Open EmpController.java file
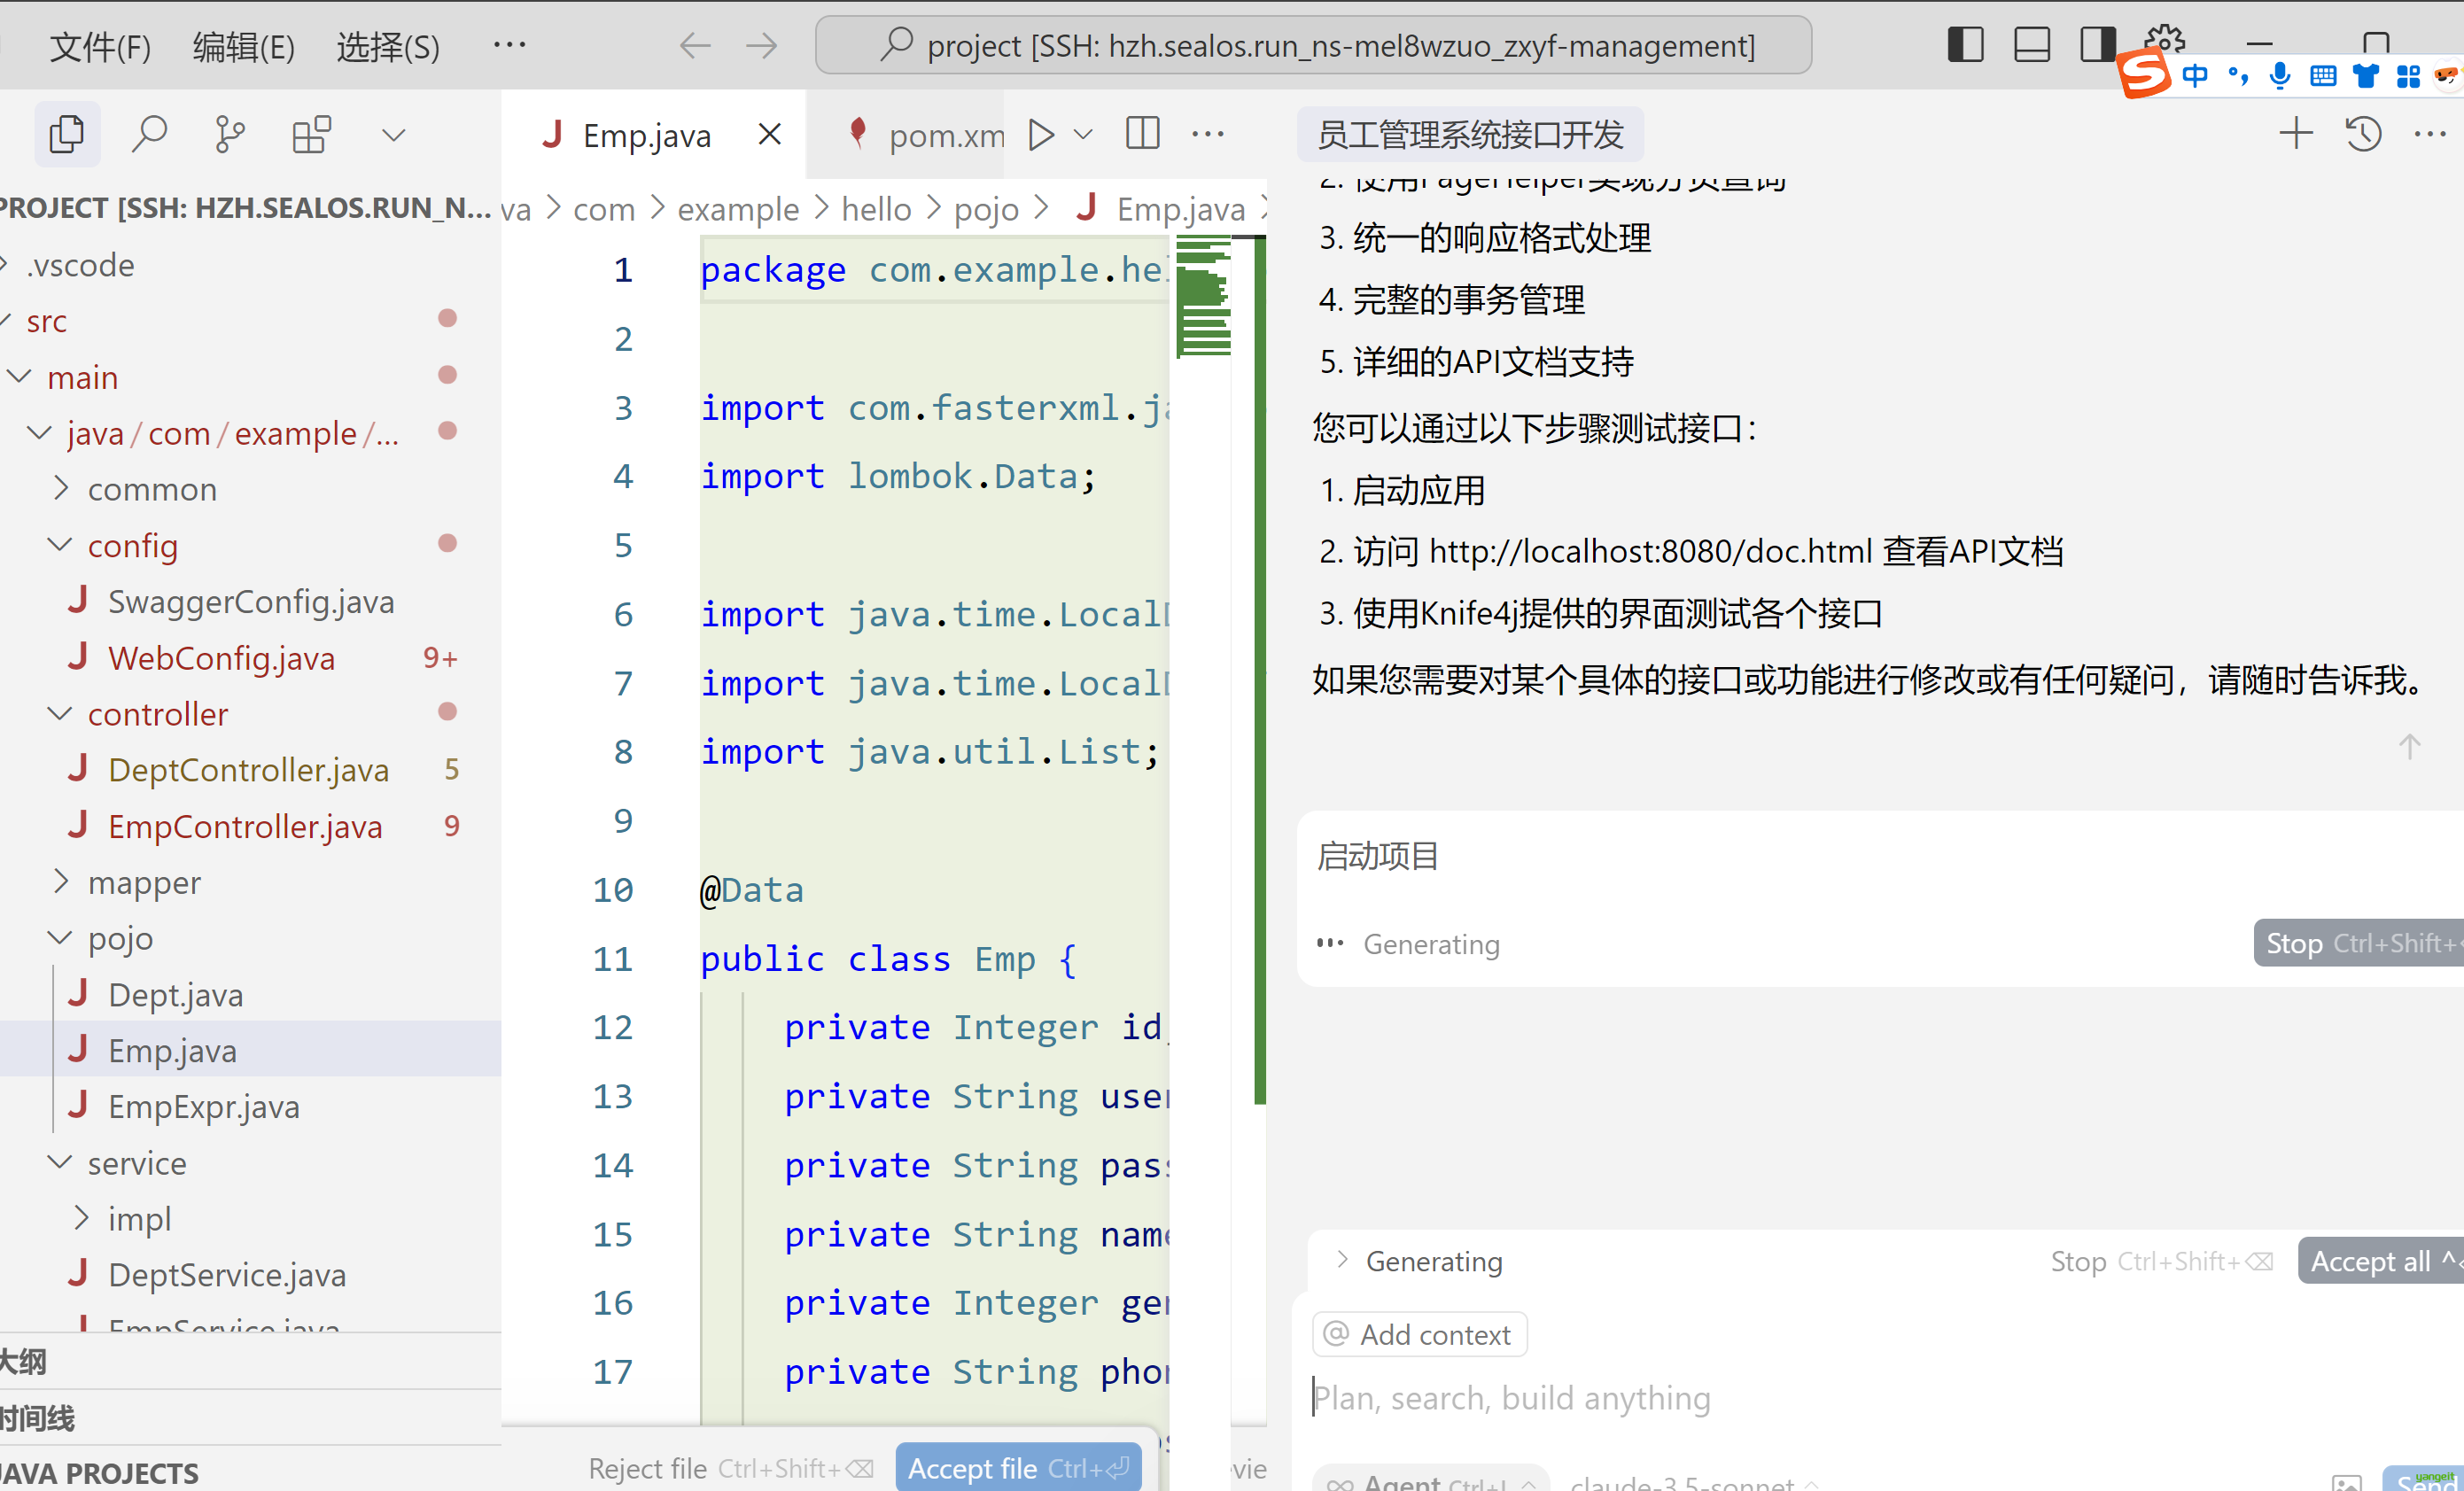Viewport: 2464px width, 1491px height. coord(245,826)
